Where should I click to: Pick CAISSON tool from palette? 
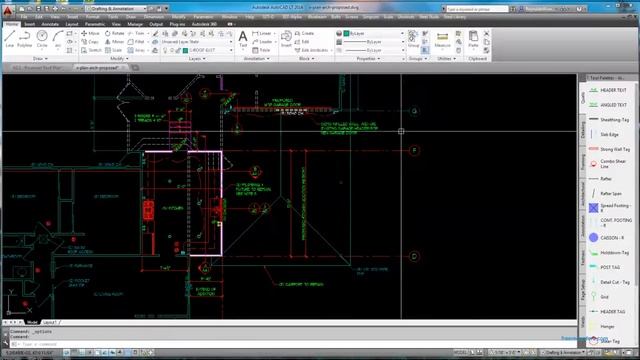tap(606, 238)
